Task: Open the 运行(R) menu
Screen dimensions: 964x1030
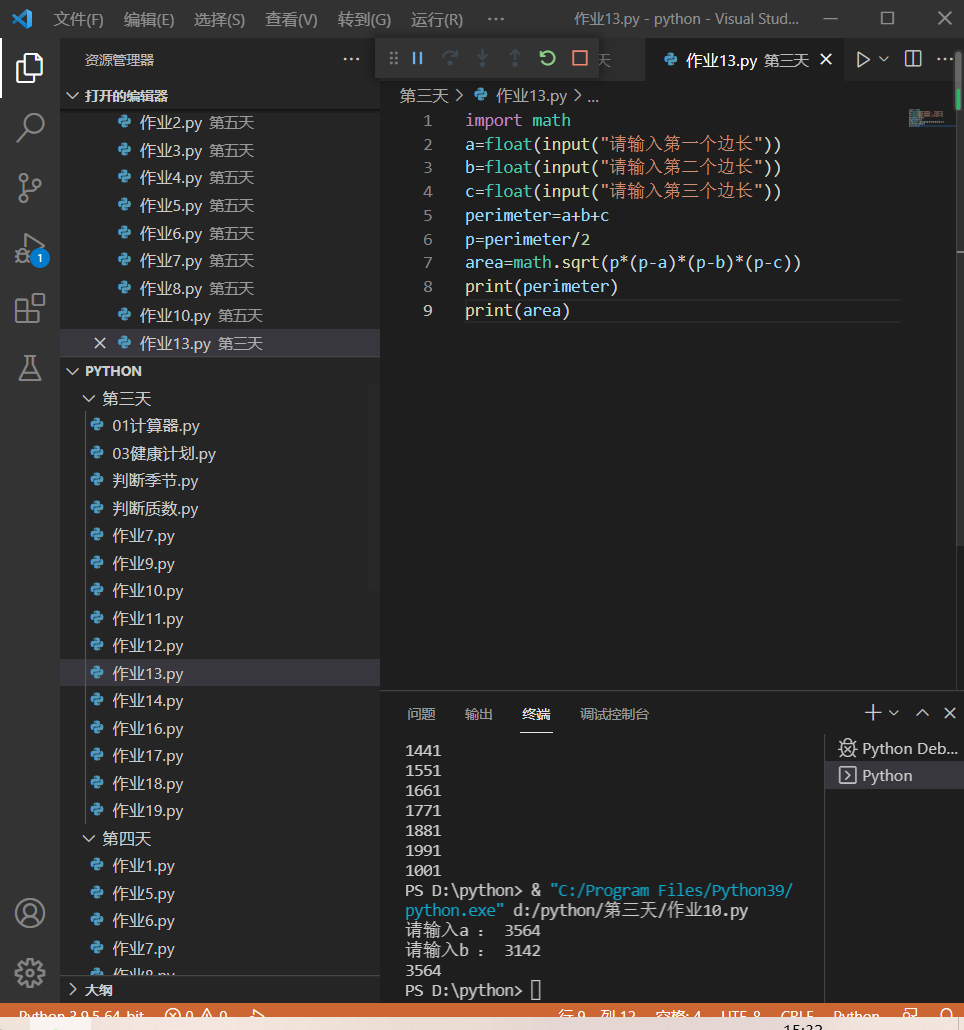Action: click(437, 19)
